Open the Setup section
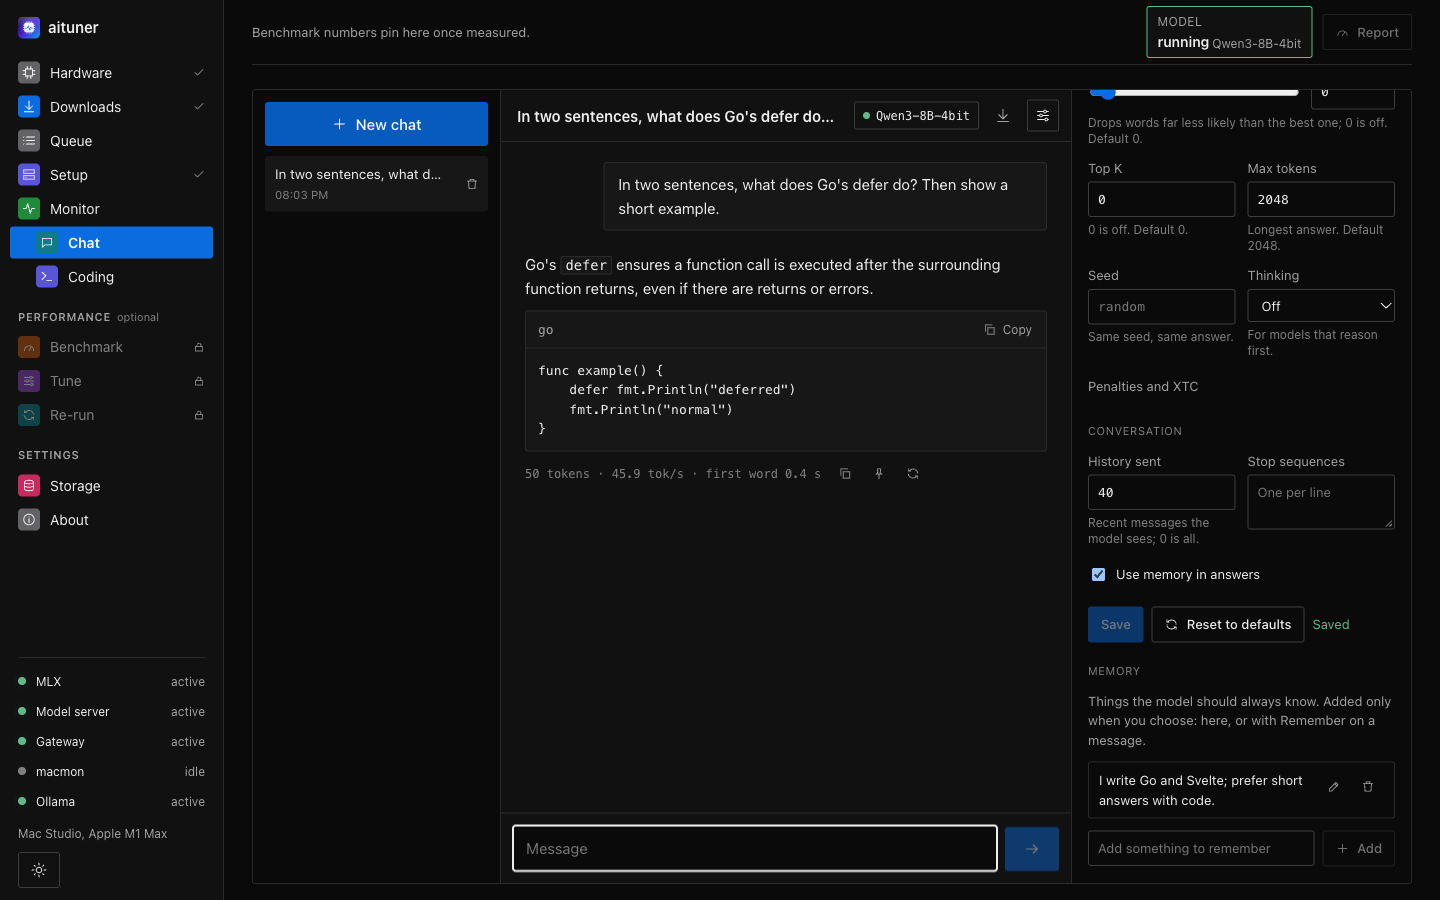Image resolution: width=1440 pixels, height=900 pixels. [111, 175]
